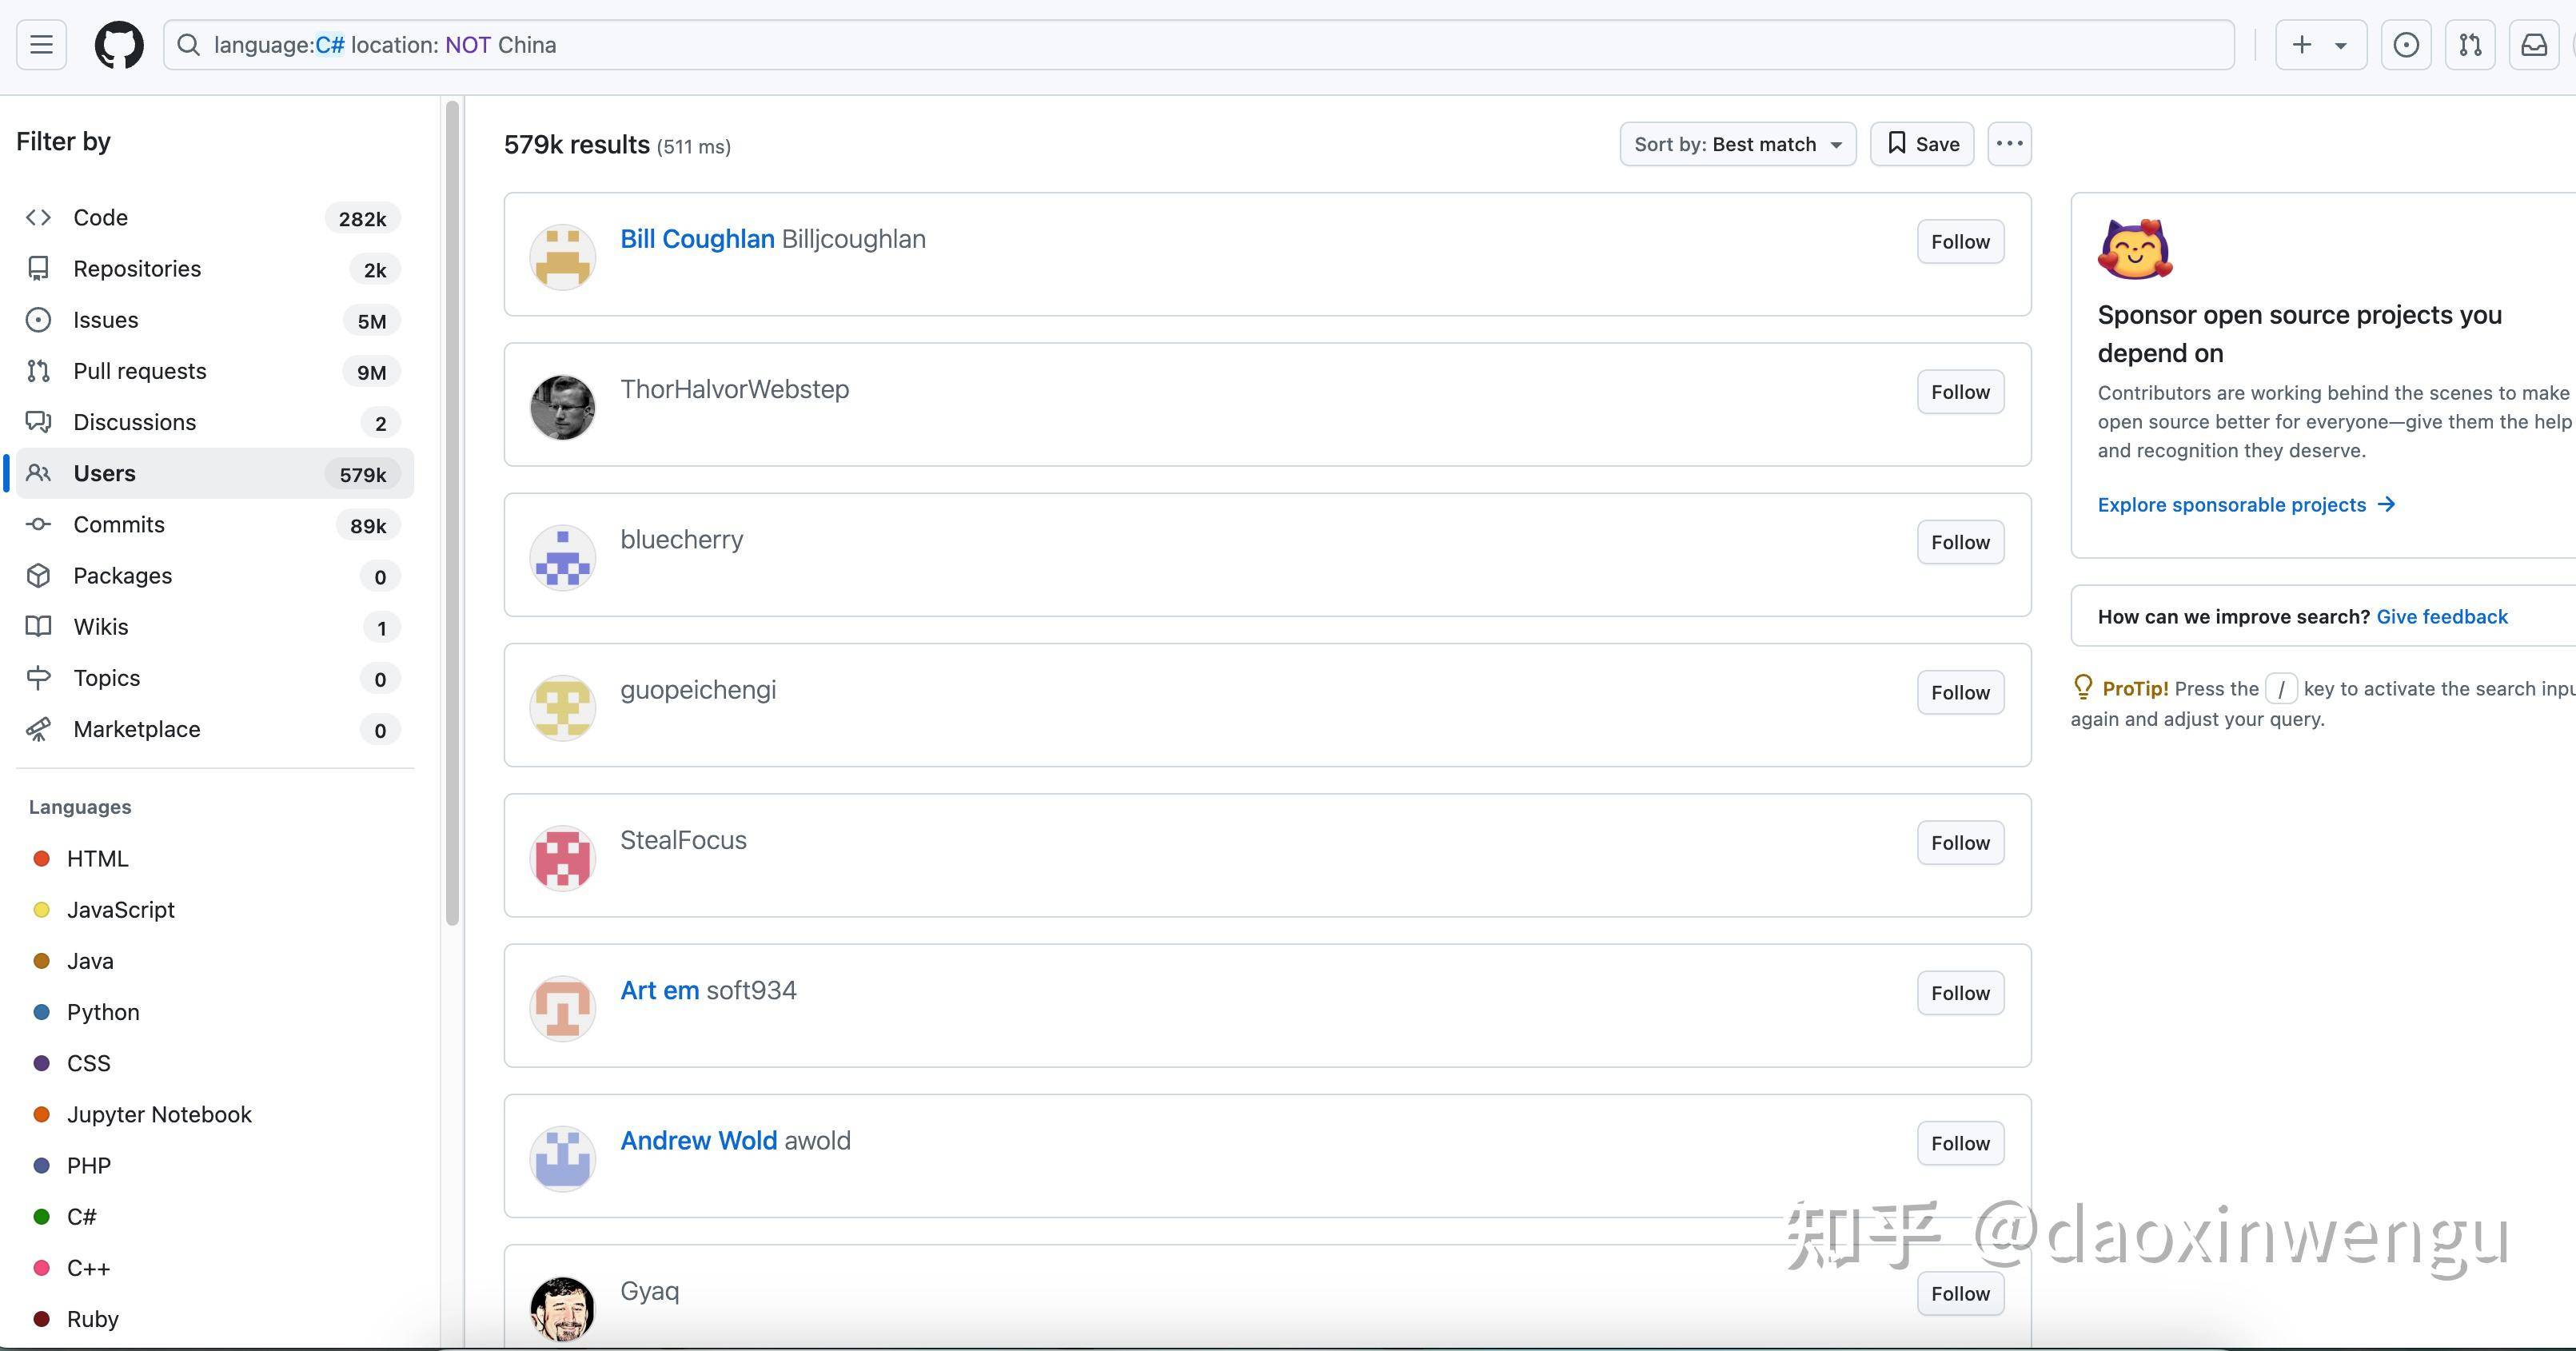Filter results by Issues
2576x1351 pixels.
214,320
